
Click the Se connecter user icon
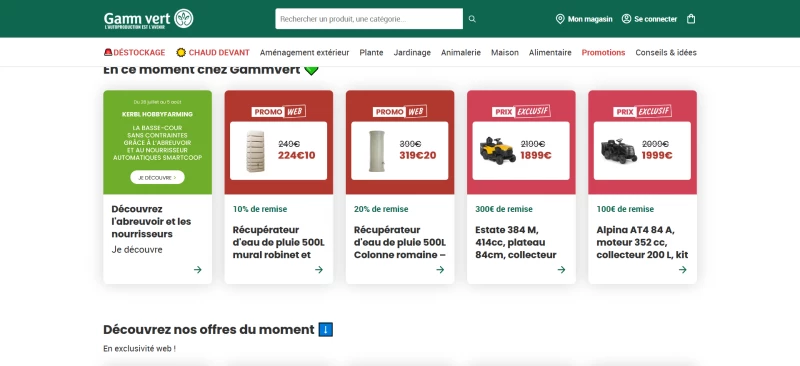626,19
